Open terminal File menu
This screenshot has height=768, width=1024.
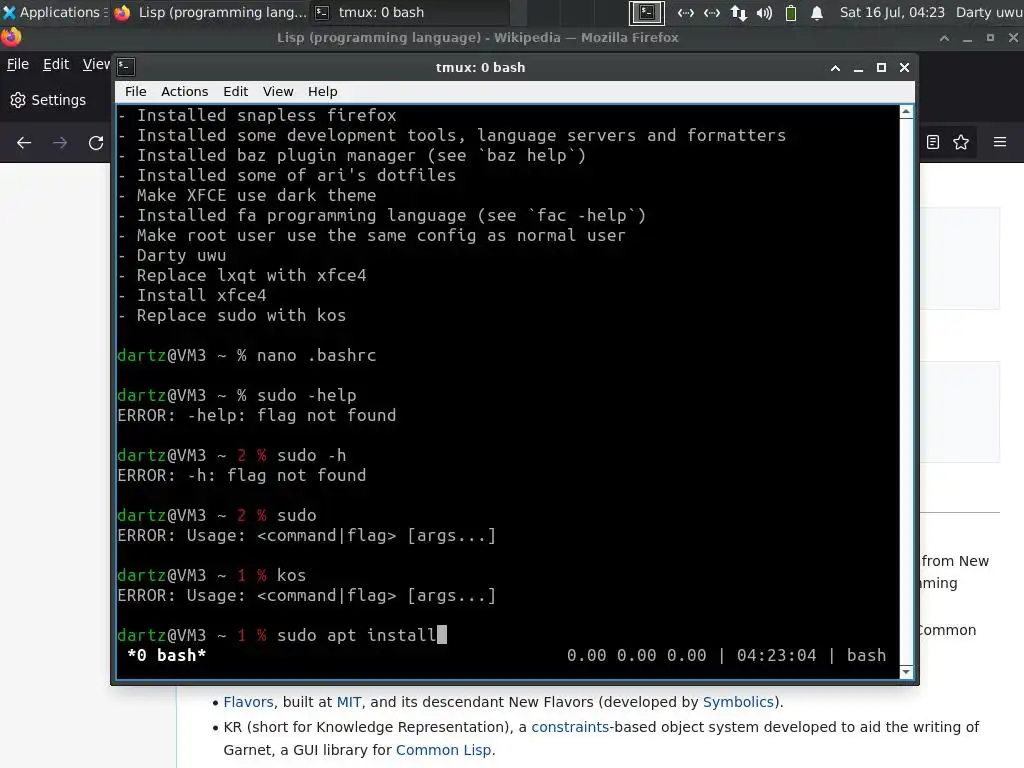[x=136, y=91]
